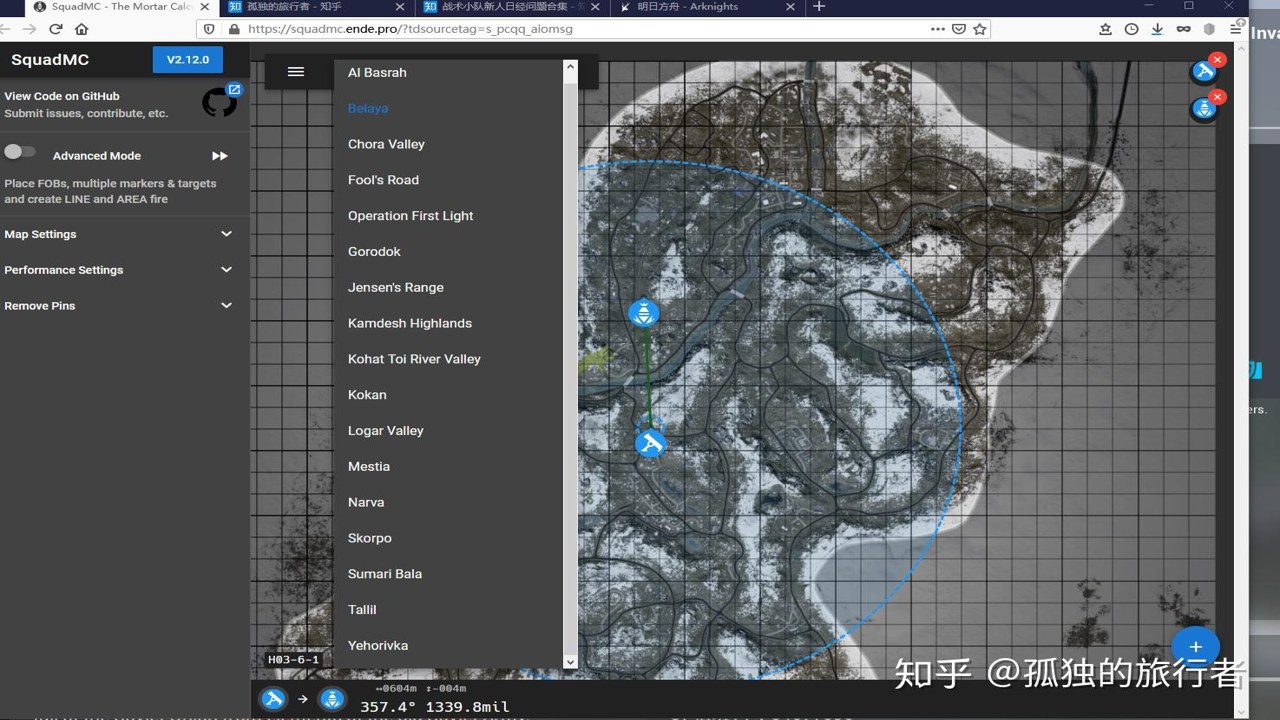Switch to the 战术小队新人日经问题合集 tab
This screenshot has width=1280, height=720.
point(512,7)
